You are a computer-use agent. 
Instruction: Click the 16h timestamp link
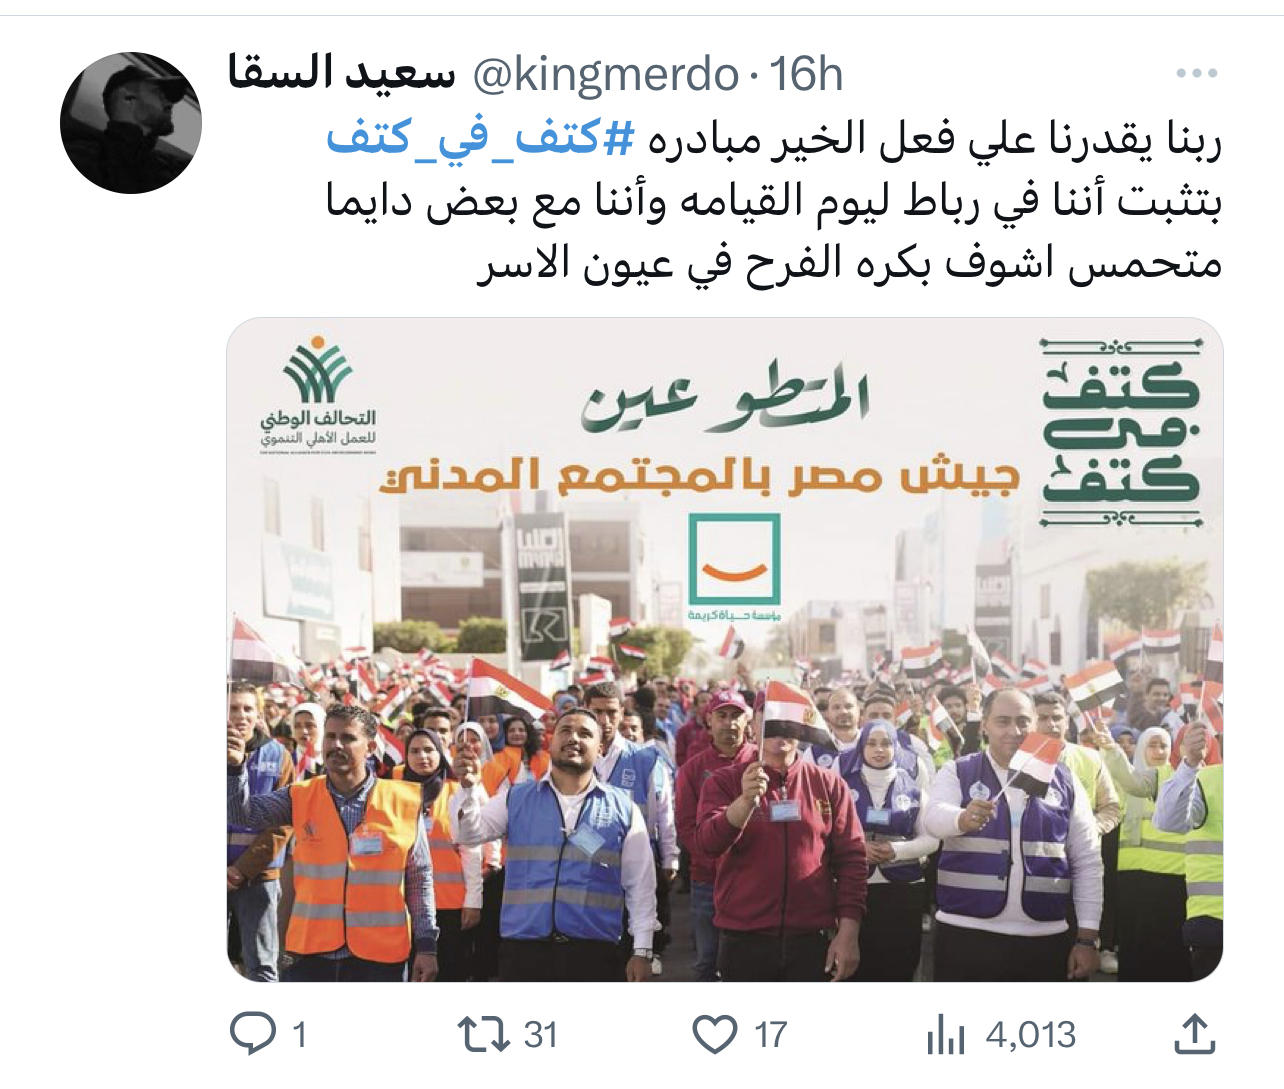point(806,74)
